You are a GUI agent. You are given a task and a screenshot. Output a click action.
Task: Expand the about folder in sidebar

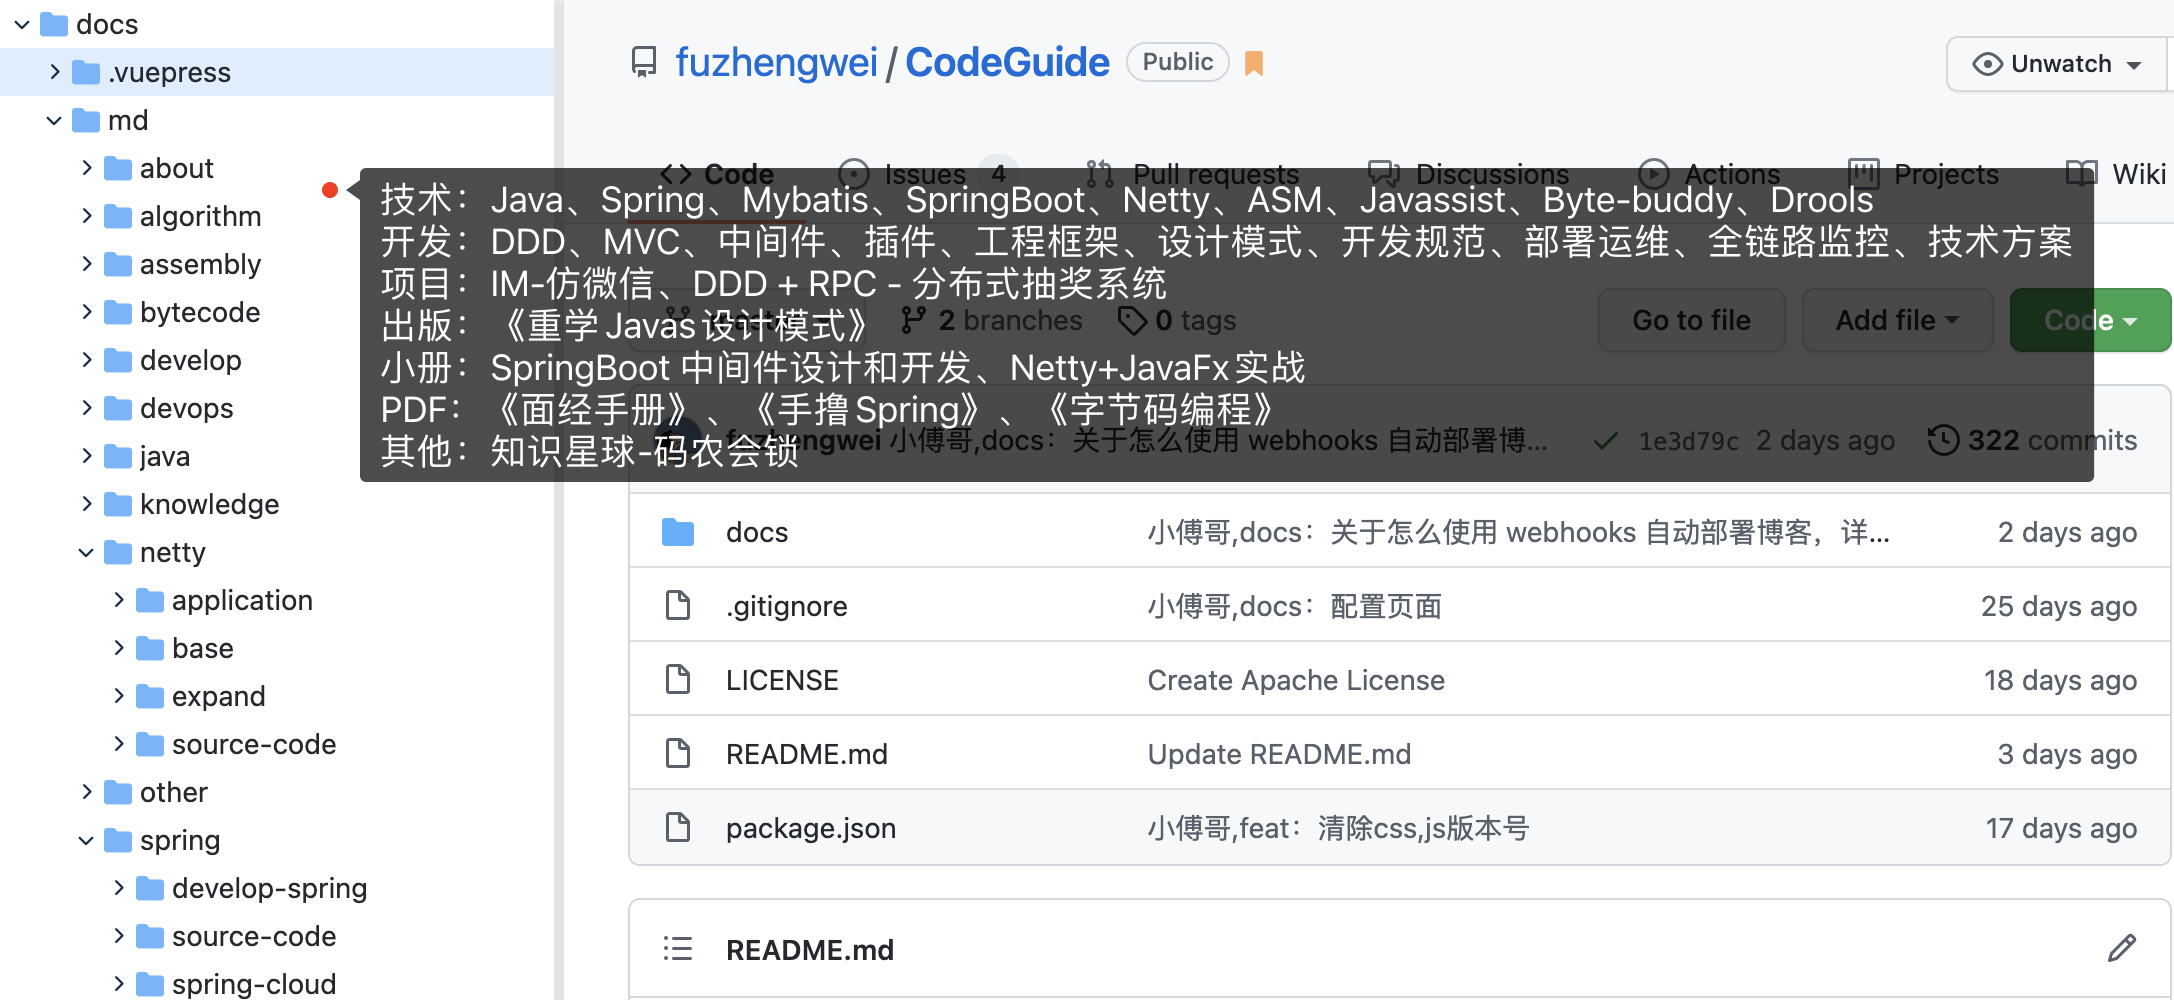tap(88, 168)
